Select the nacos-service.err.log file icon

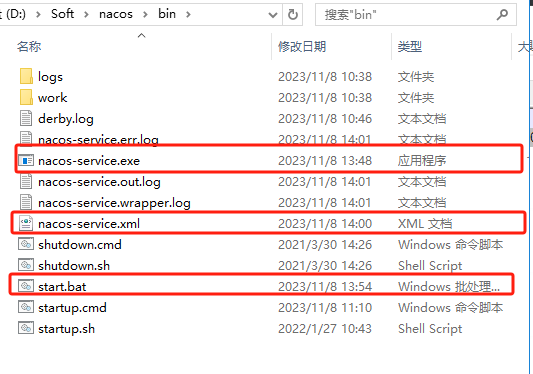26,139
